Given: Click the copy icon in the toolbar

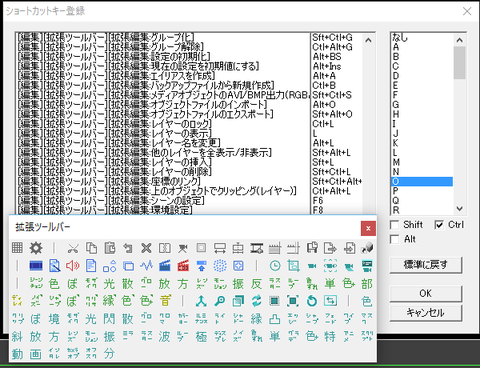Looking at the screenshot, I should coord(91,248).
